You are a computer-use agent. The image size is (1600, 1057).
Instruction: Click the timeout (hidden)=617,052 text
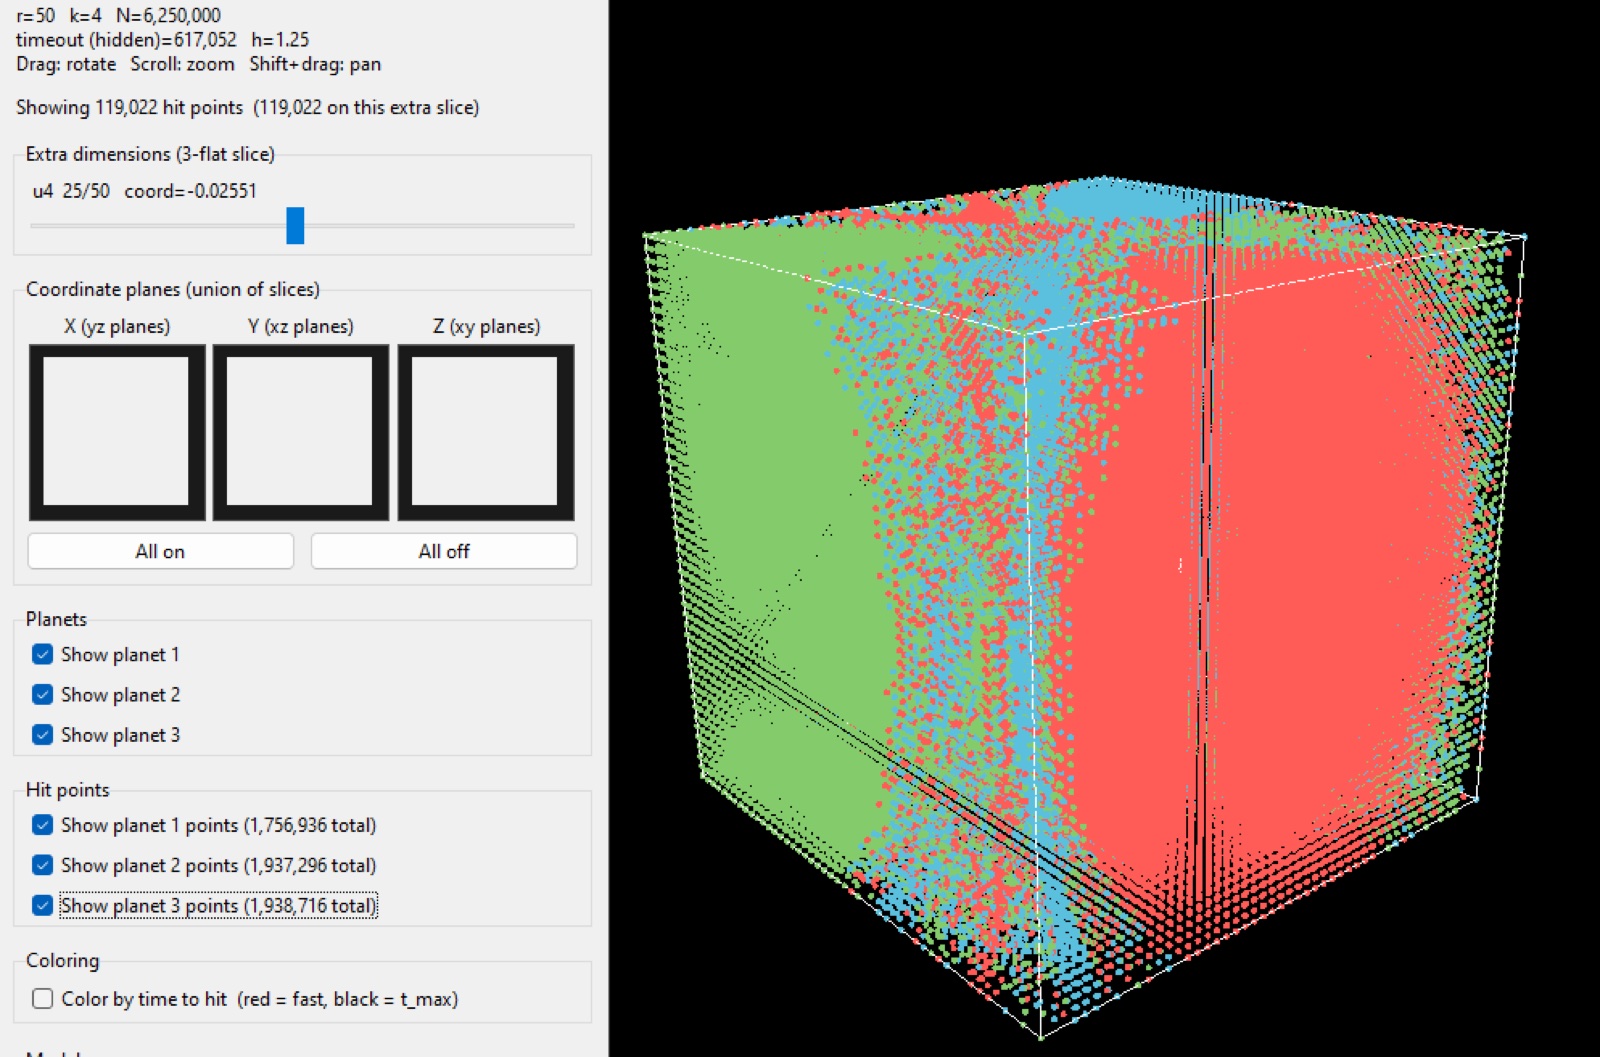(x=126, y=40)
